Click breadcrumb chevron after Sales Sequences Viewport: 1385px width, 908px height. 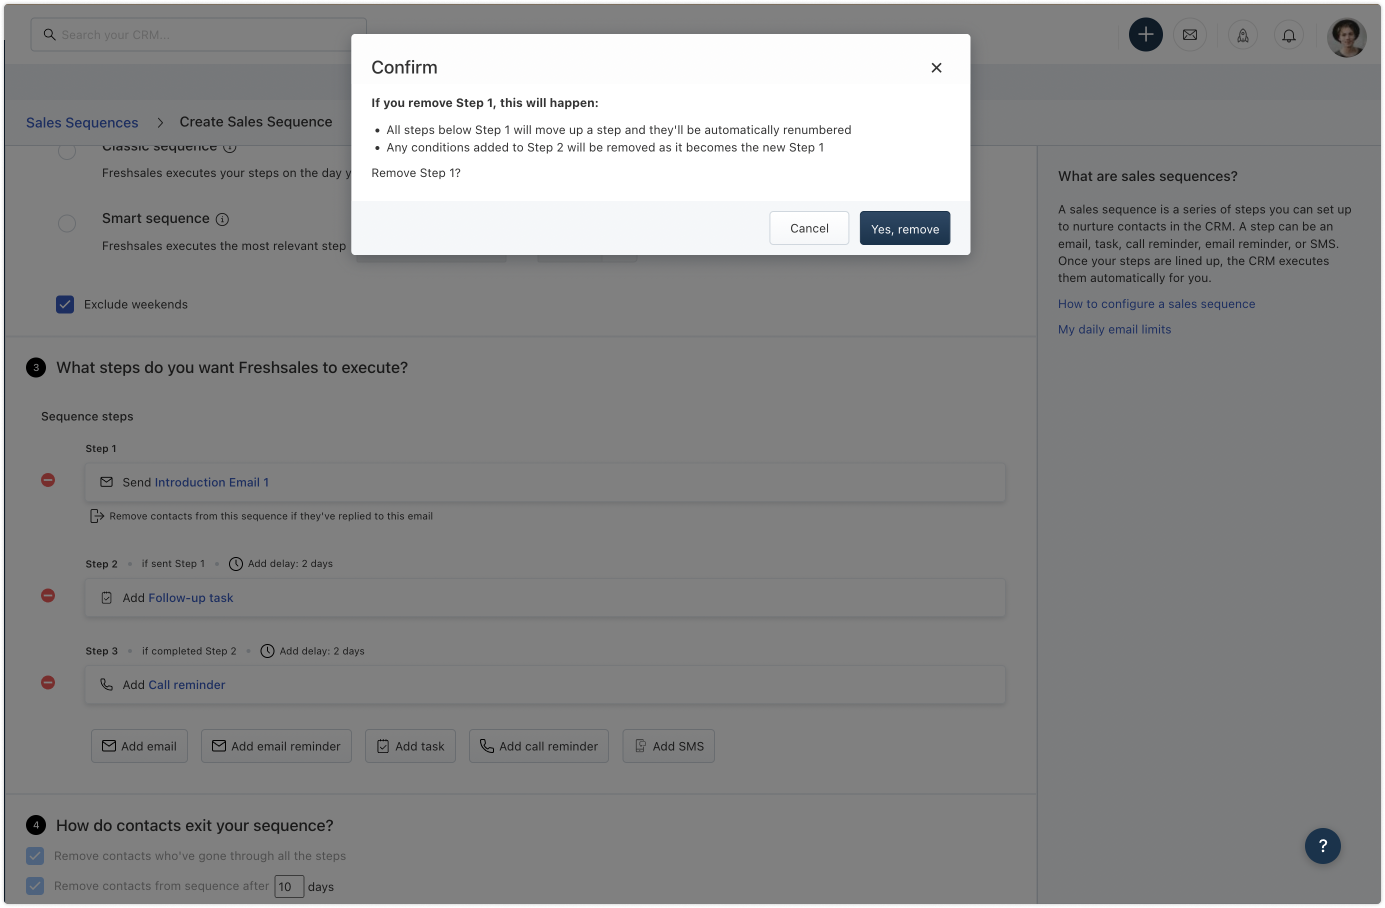tap(159, 122)
